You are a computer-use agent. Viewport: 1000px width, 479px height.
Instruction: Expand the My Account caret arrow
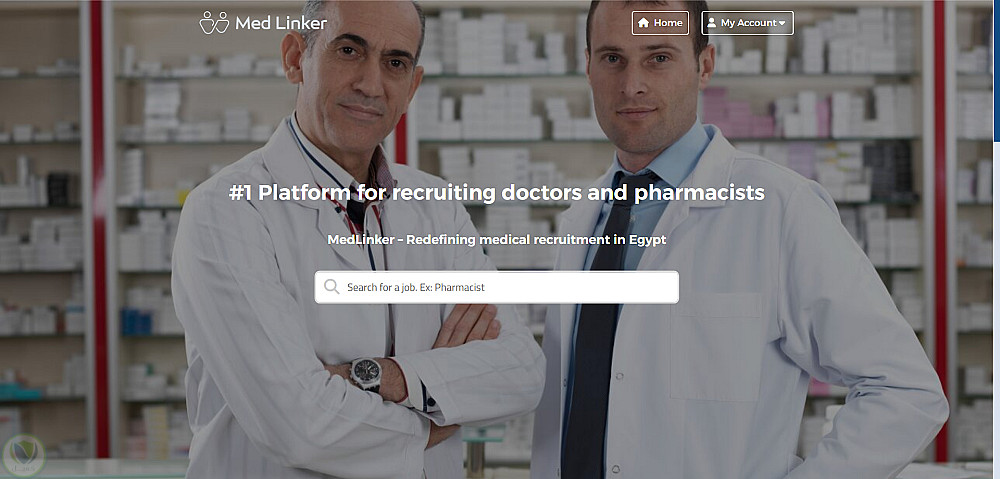click(x=782, y=24)
